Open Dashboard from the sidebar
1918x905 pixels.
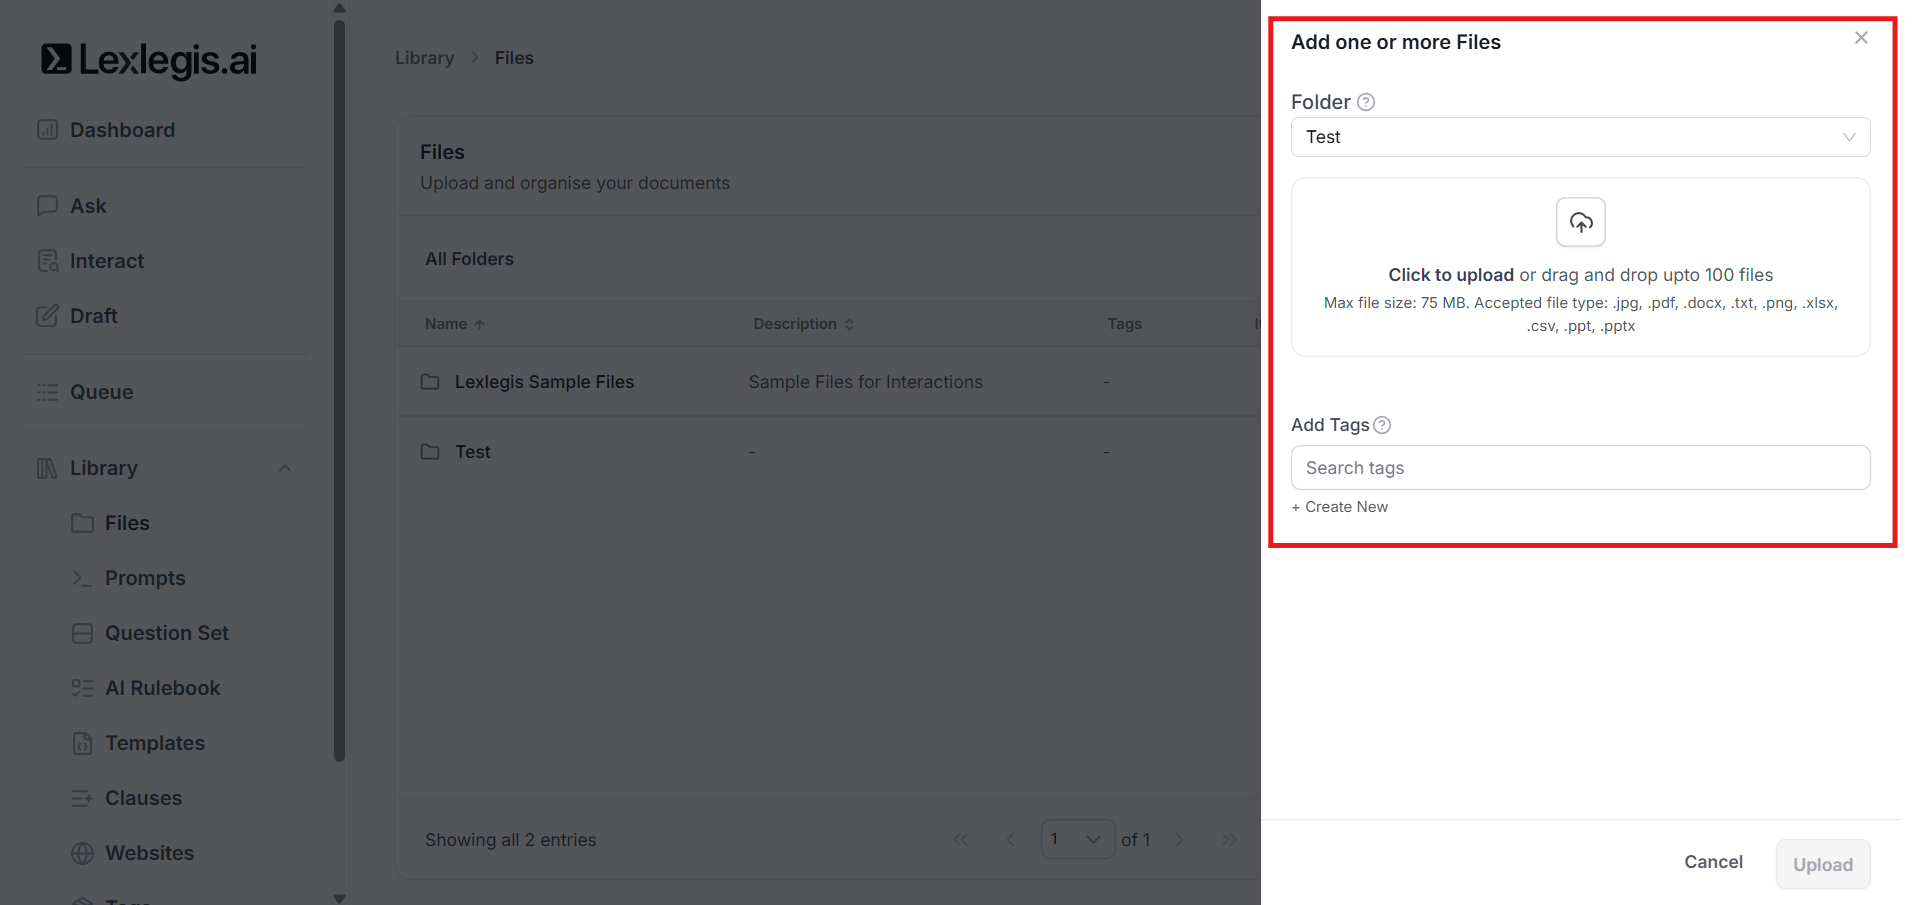pyautogui.click(x=122, y=130)
